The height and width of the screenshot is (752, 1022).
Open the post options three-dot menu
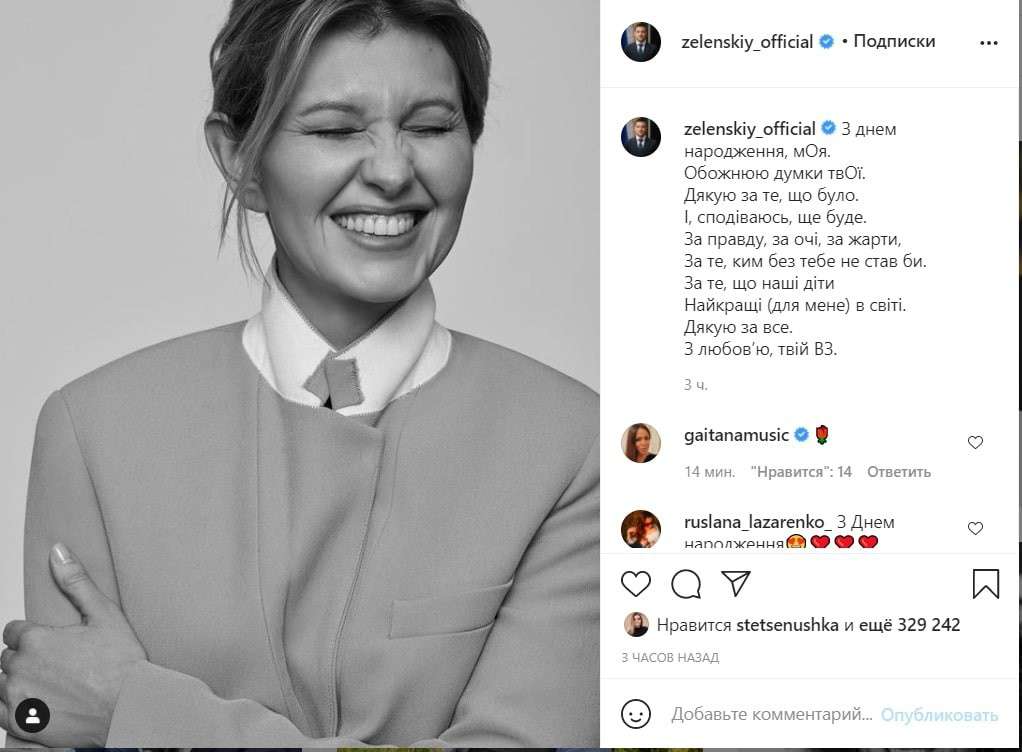(x=989, y=42)
